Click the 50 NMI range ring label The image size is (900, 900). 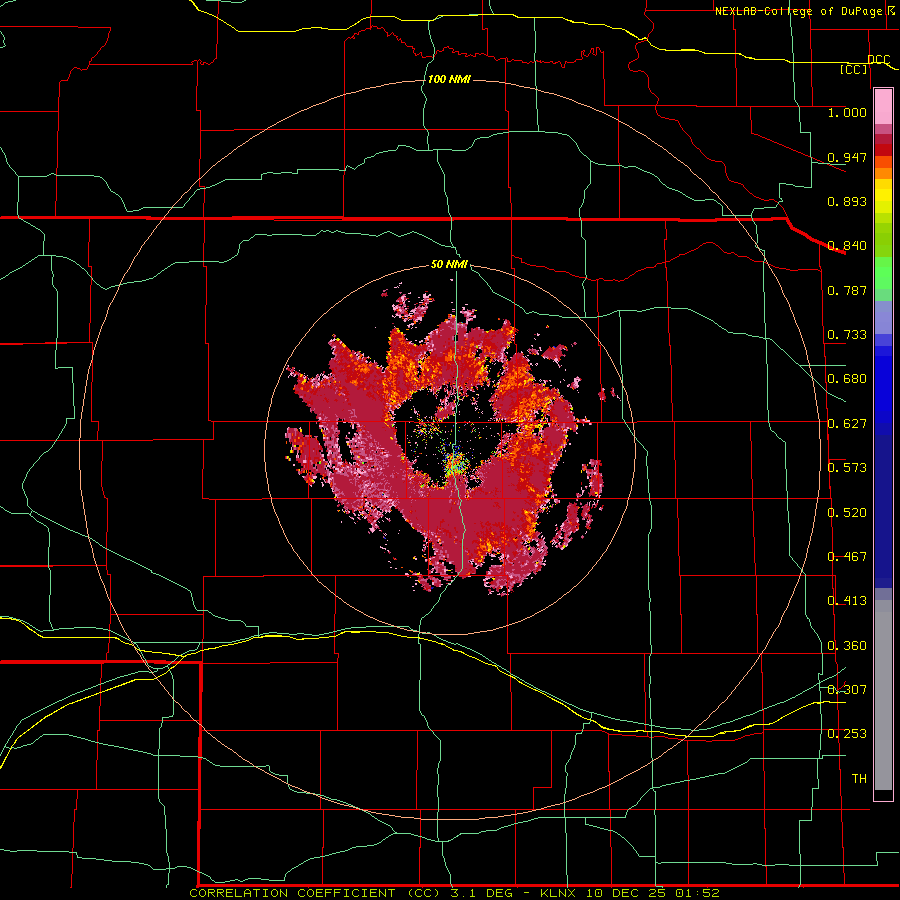click(x=449, y=264)
